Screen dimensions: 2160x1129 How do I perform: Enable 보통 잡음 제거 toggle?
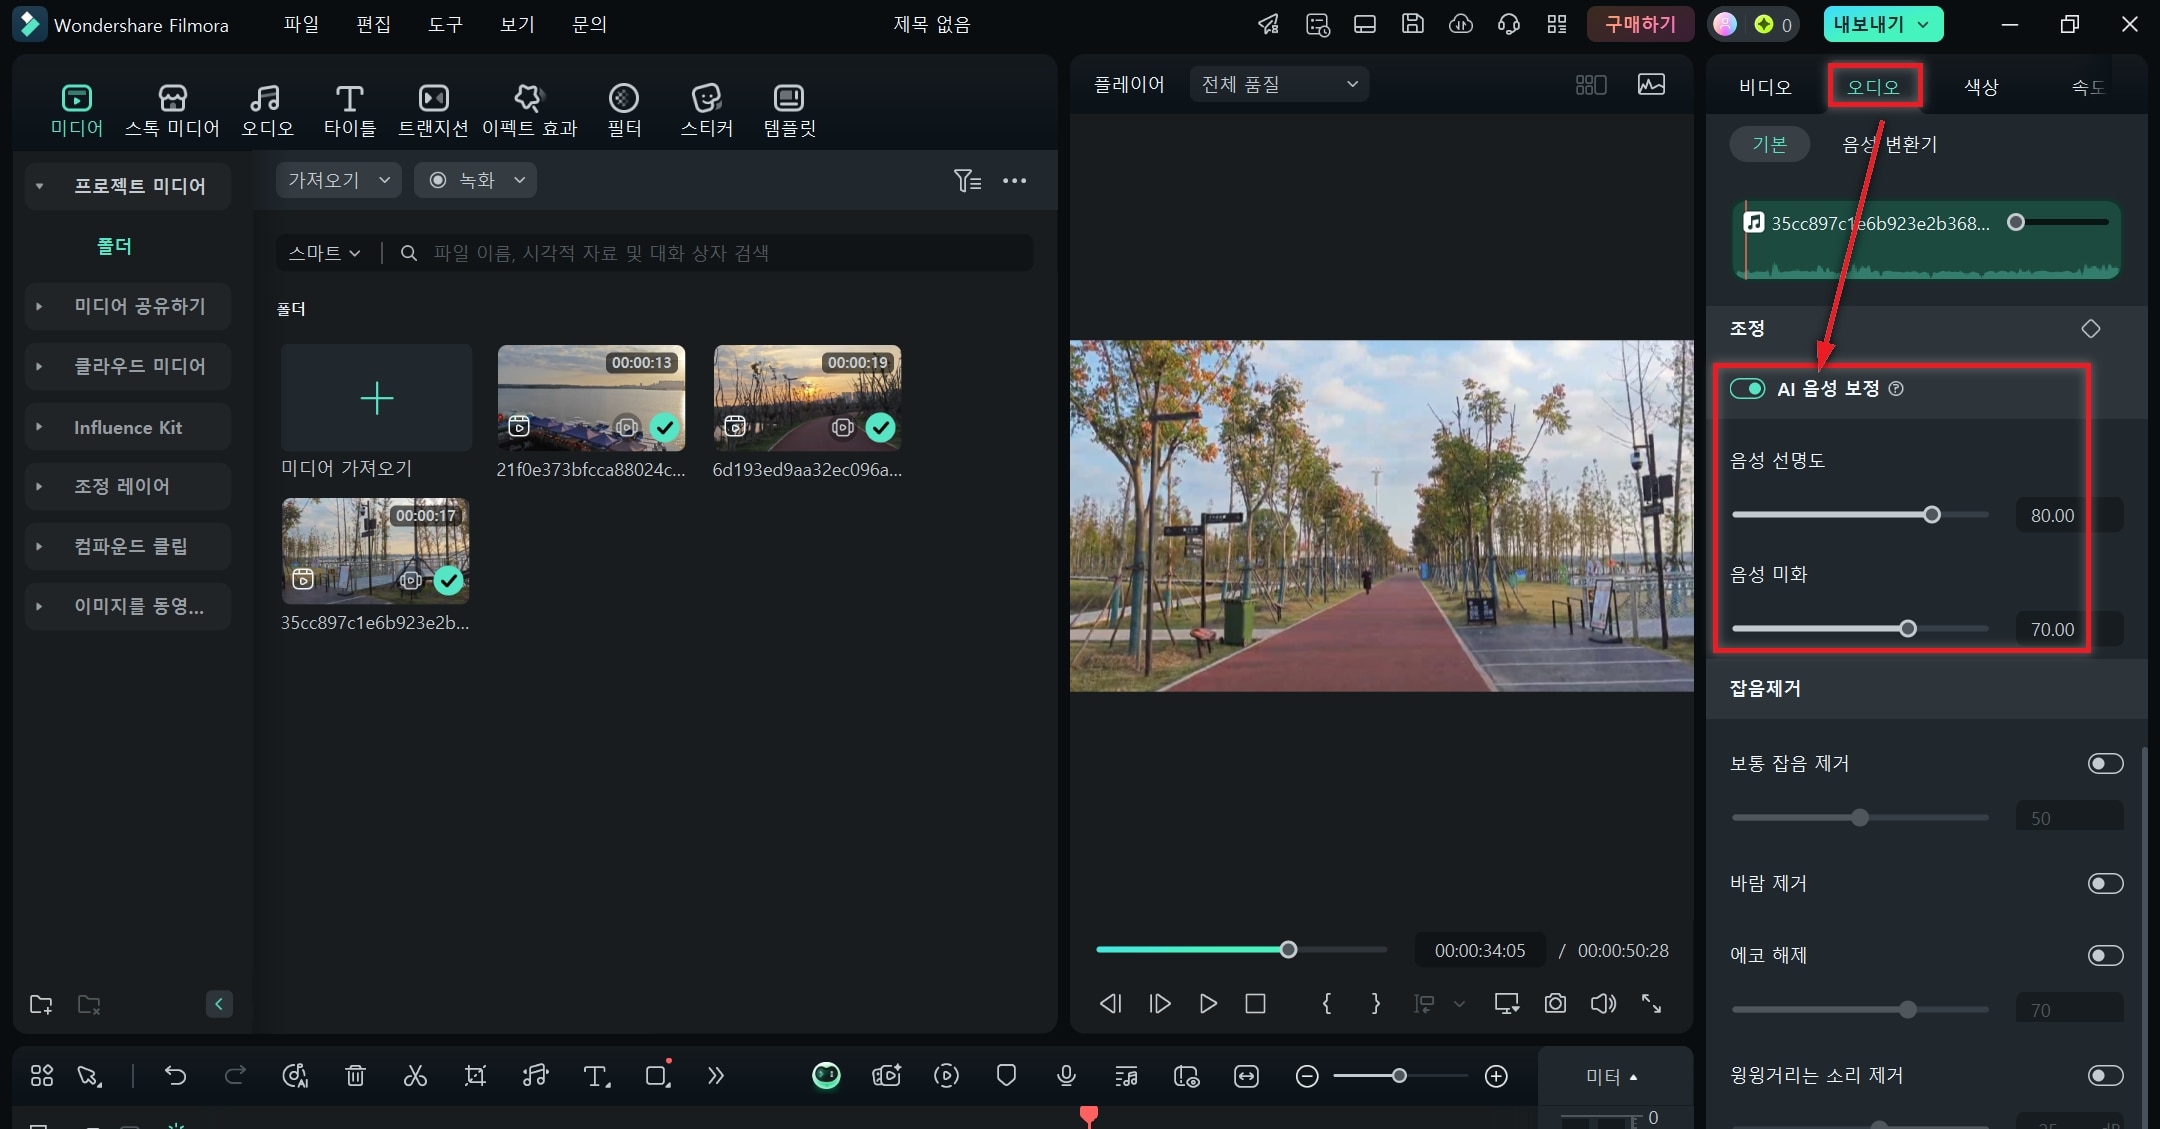[2105, 764]
